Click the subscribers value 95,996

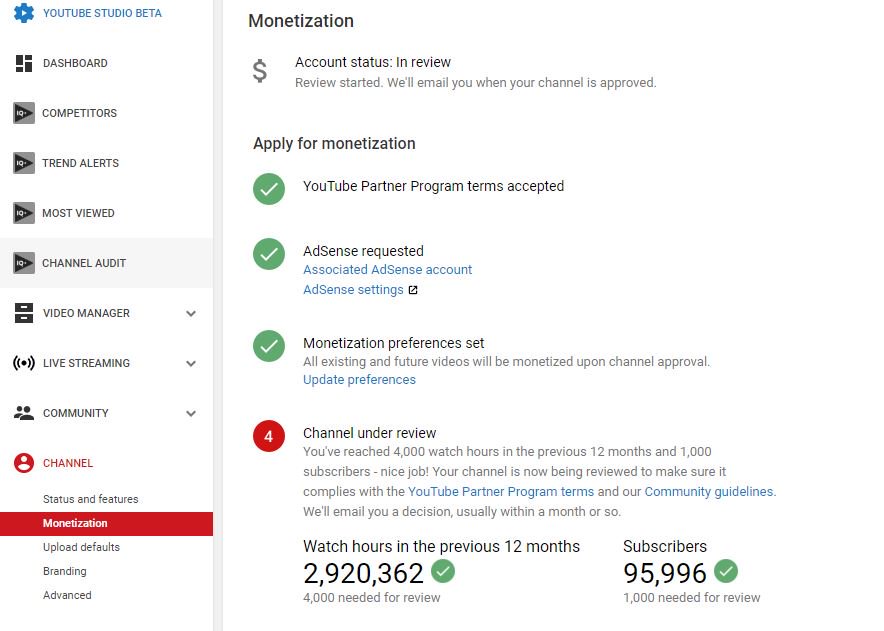pyautogui.click(x=665, y=573)
